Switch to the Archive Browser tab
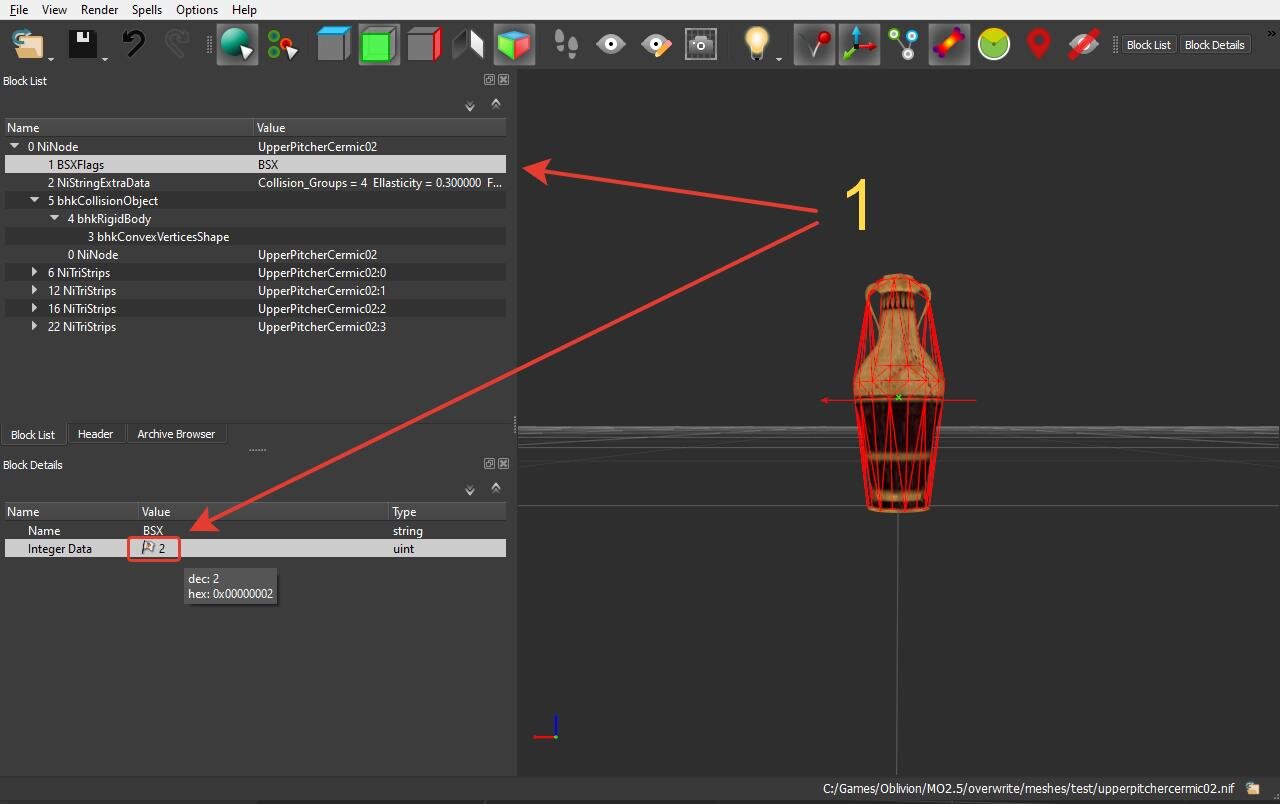1280x804 pixels. [176, 434]
